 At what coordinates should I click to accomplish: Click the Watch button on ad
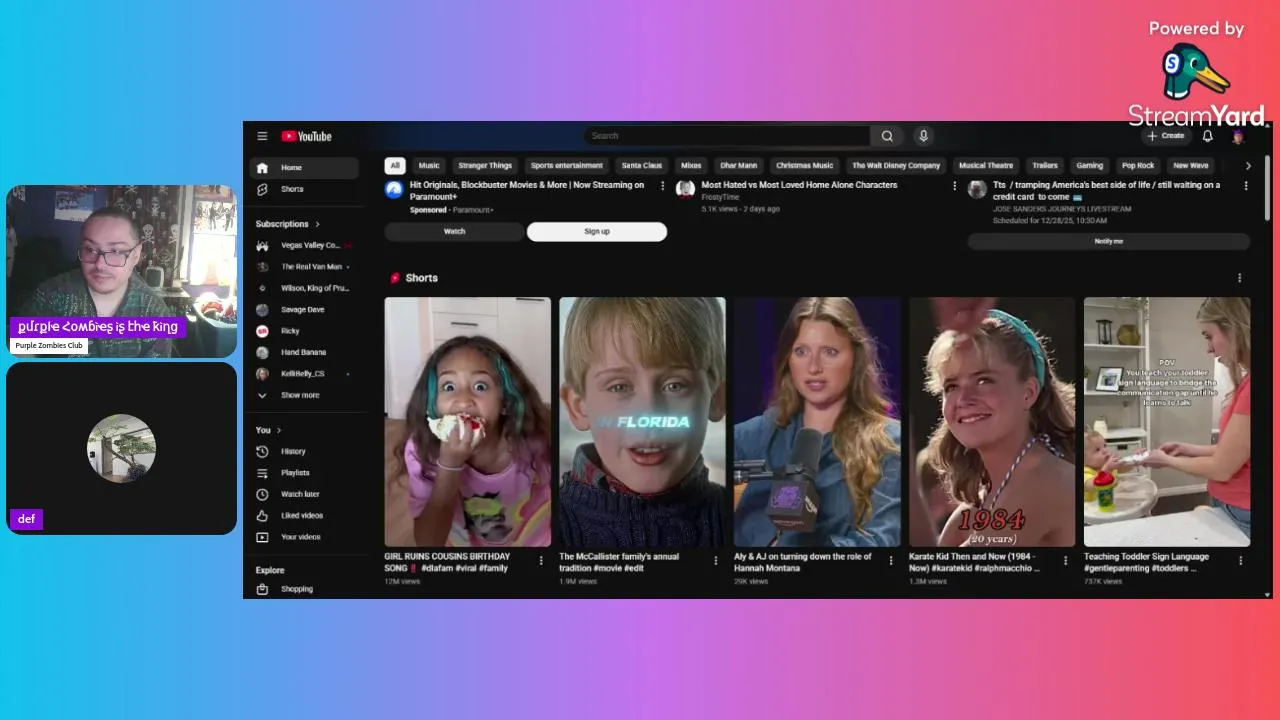(454, 231)
